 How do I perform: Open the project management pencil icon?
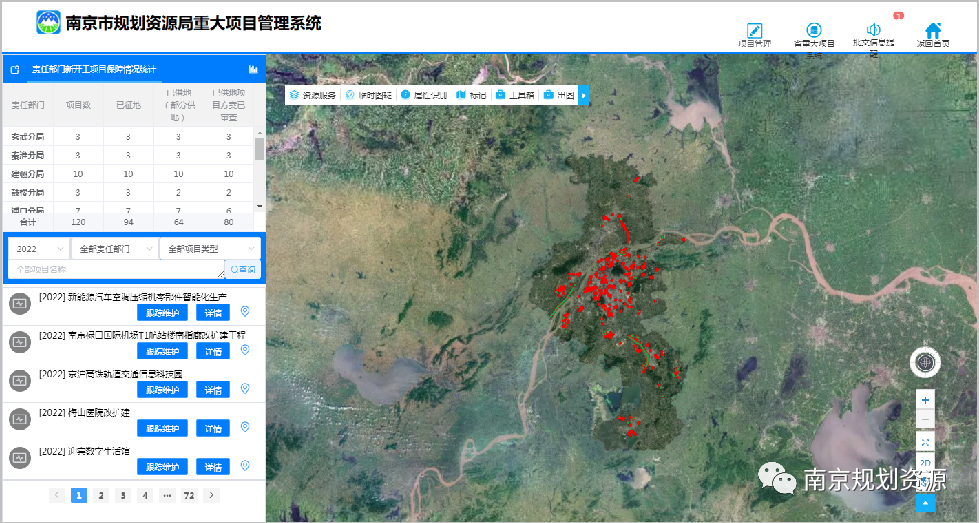tap(754, 30)
